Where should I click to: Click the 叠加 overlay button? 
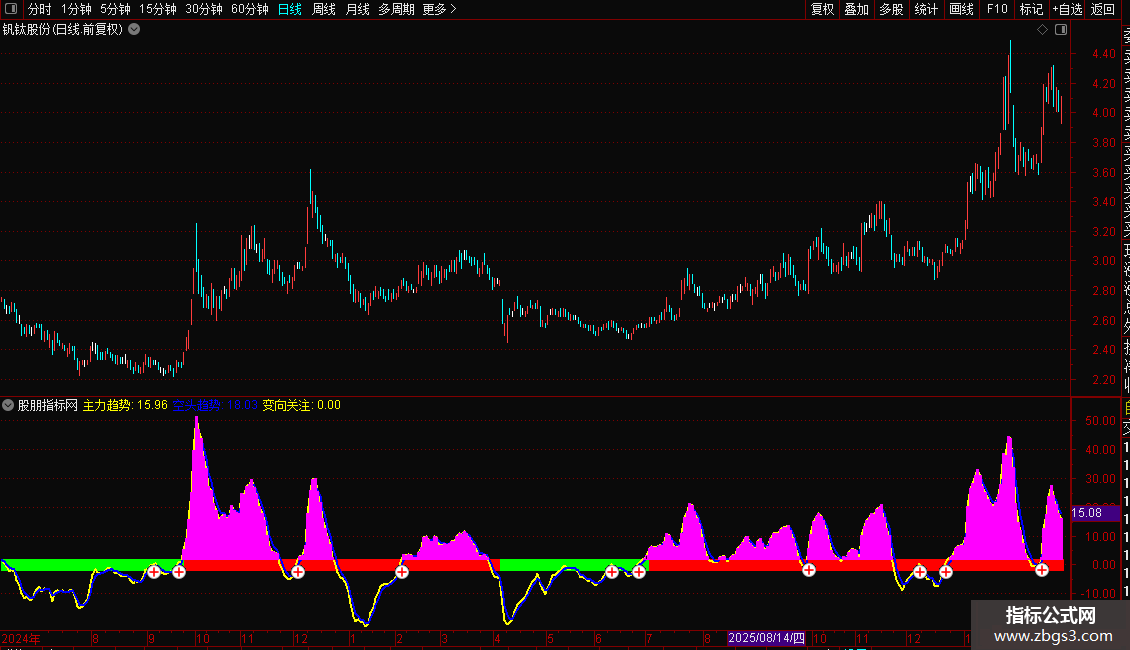click(x=857, y=9)
